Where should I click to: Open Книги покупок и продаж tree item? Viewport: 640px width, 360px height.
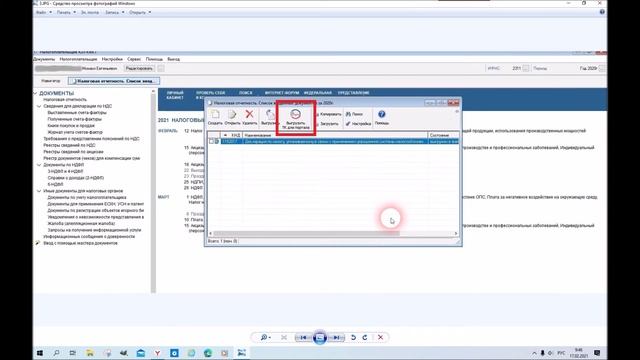(71, 126)
